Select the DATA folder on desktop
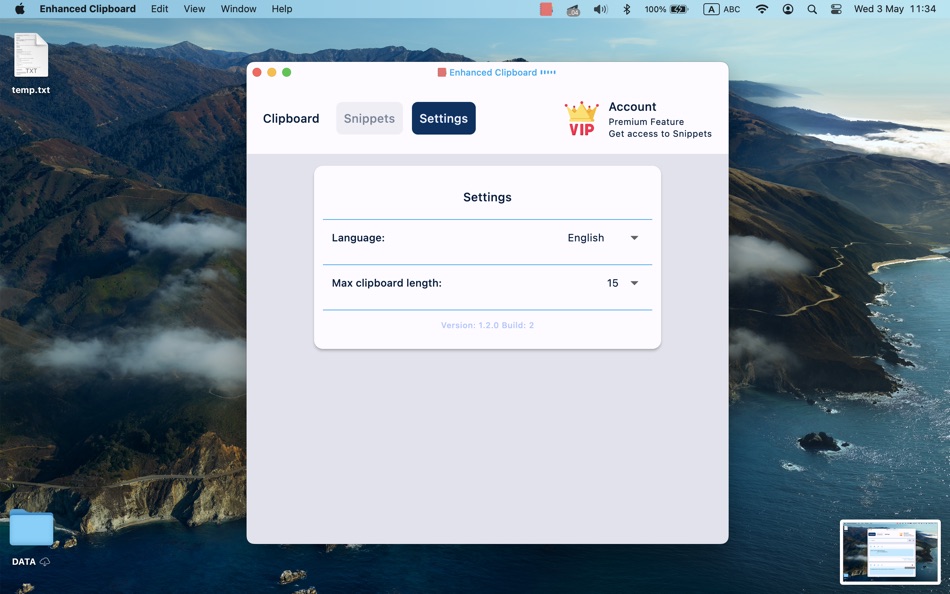Viewport: 950px width, 594px height. tap(31, 538)
